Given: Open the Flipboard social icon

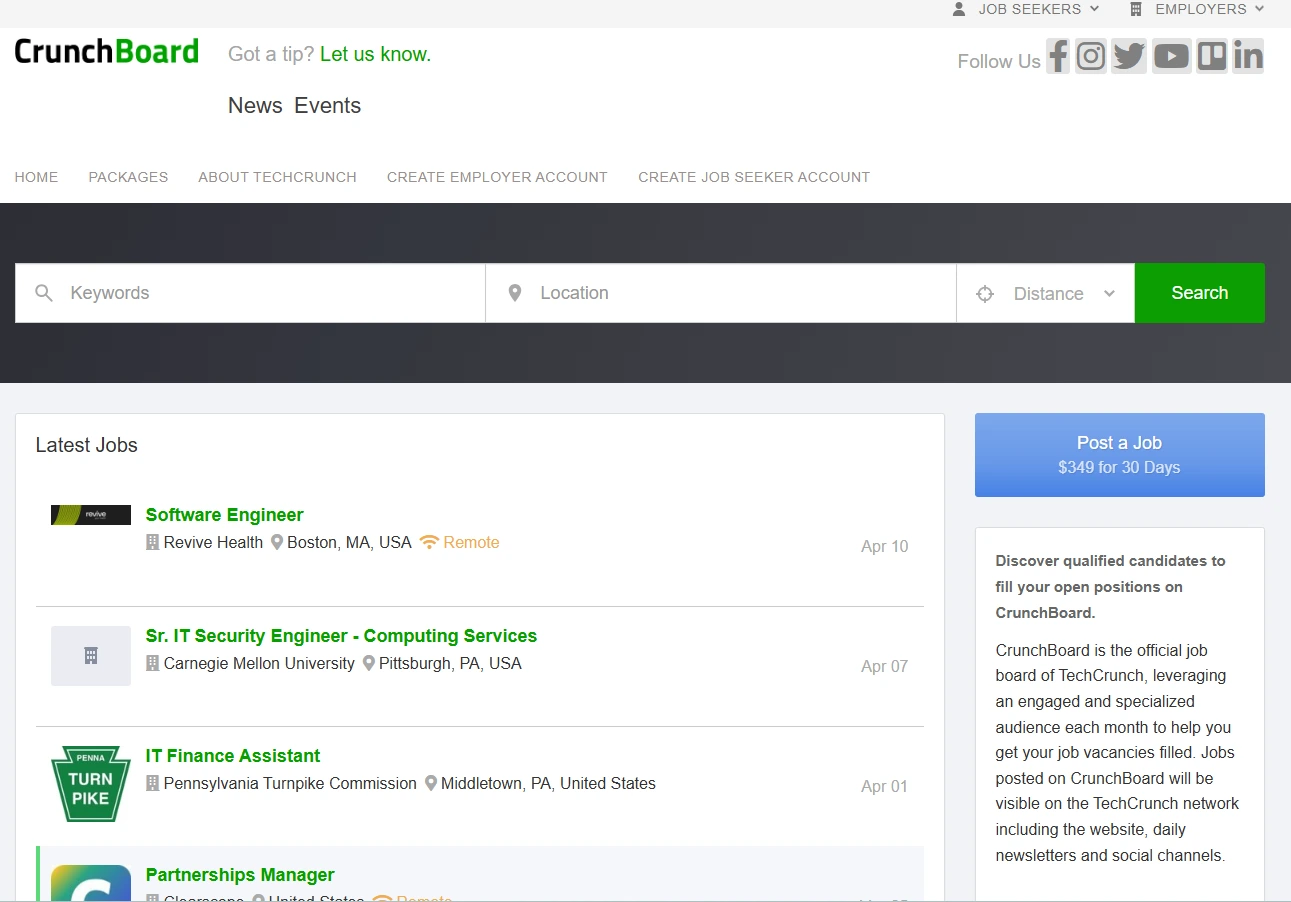Looking at the screenshot, I should [1212, 56].
